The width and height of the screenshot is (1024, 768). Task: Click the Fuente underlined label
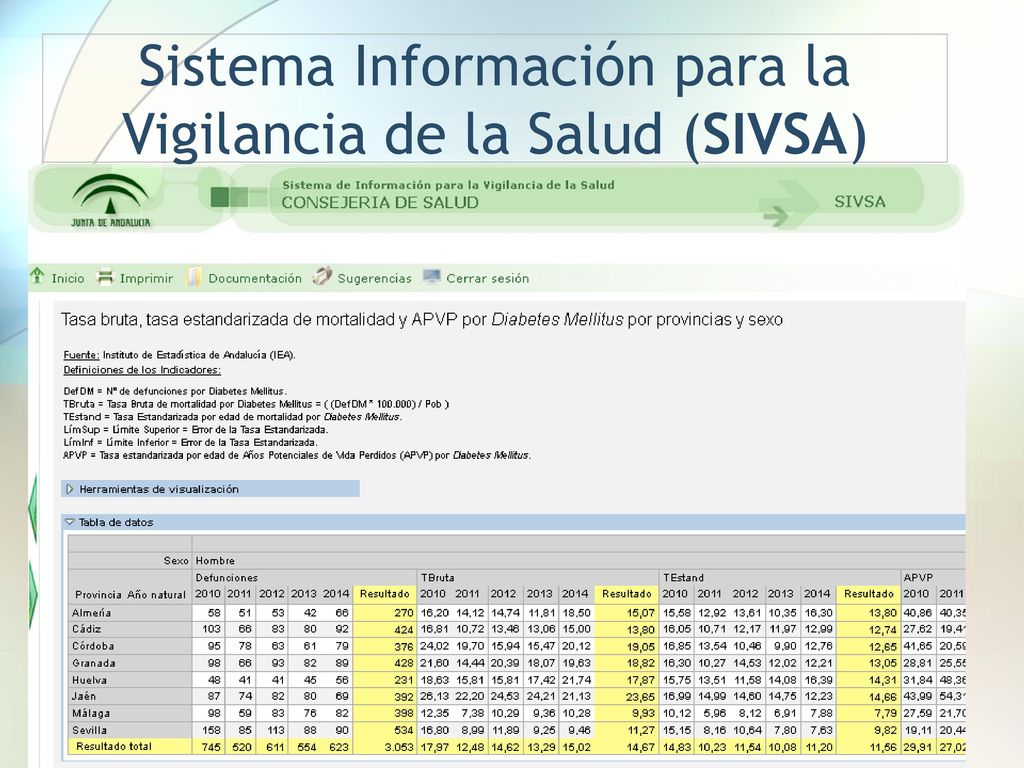[x=81, y=355]
